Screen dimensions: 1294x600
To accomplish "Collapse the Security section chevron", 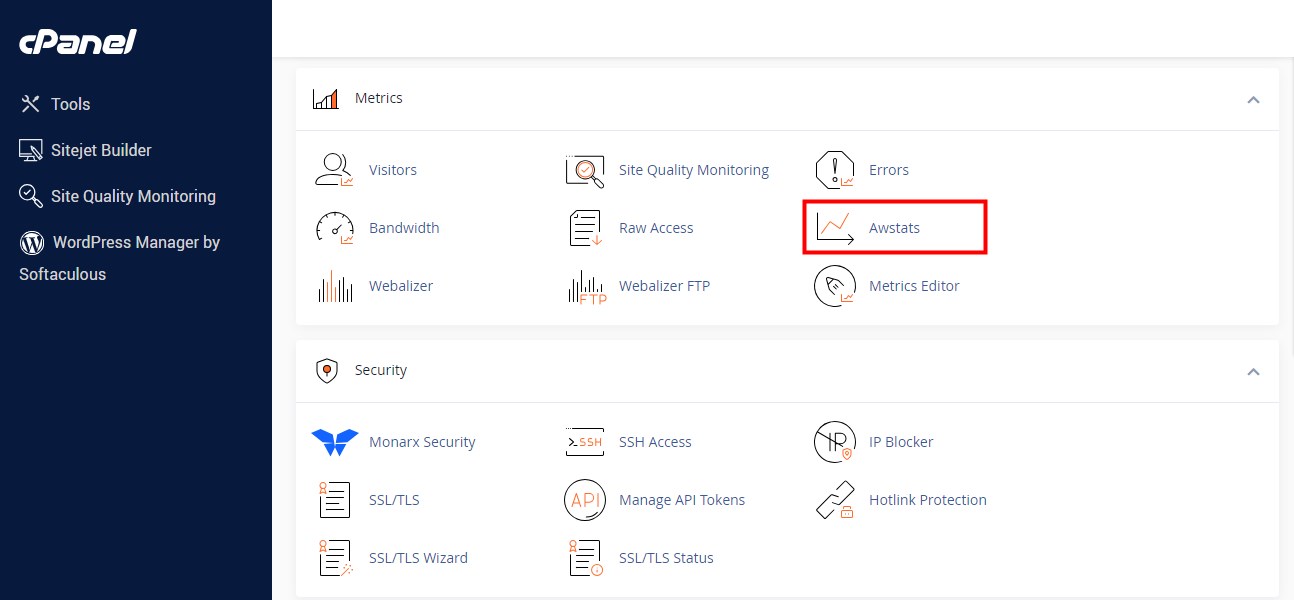I will pyautogui.click(x=1253, y=372).
